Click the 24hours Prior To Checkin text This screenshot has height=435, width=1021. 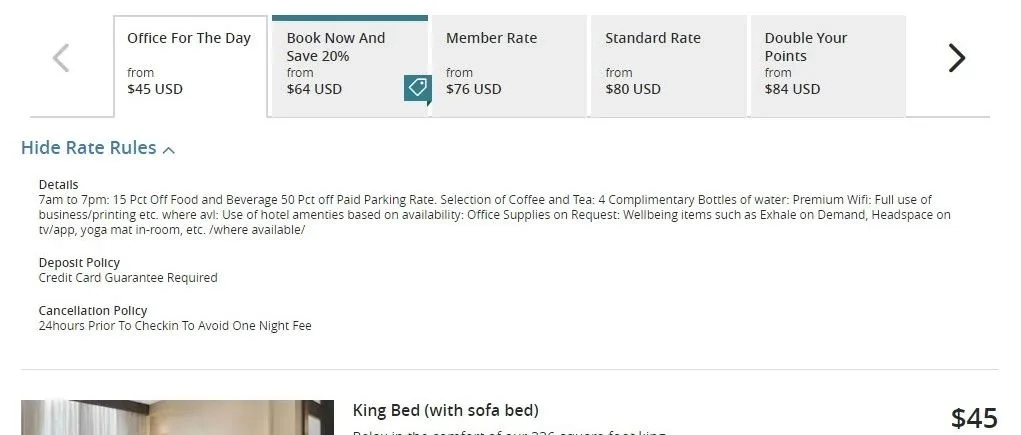point(175,326)
